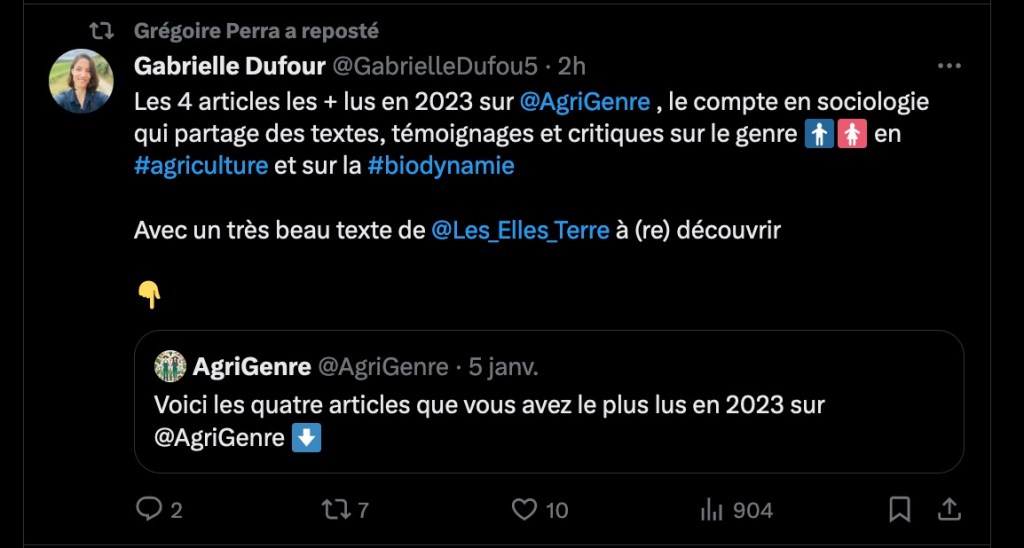This screenshot has height=548, width=1024.
Task: Click the 2h tweet timestamp
Action: 572,66
